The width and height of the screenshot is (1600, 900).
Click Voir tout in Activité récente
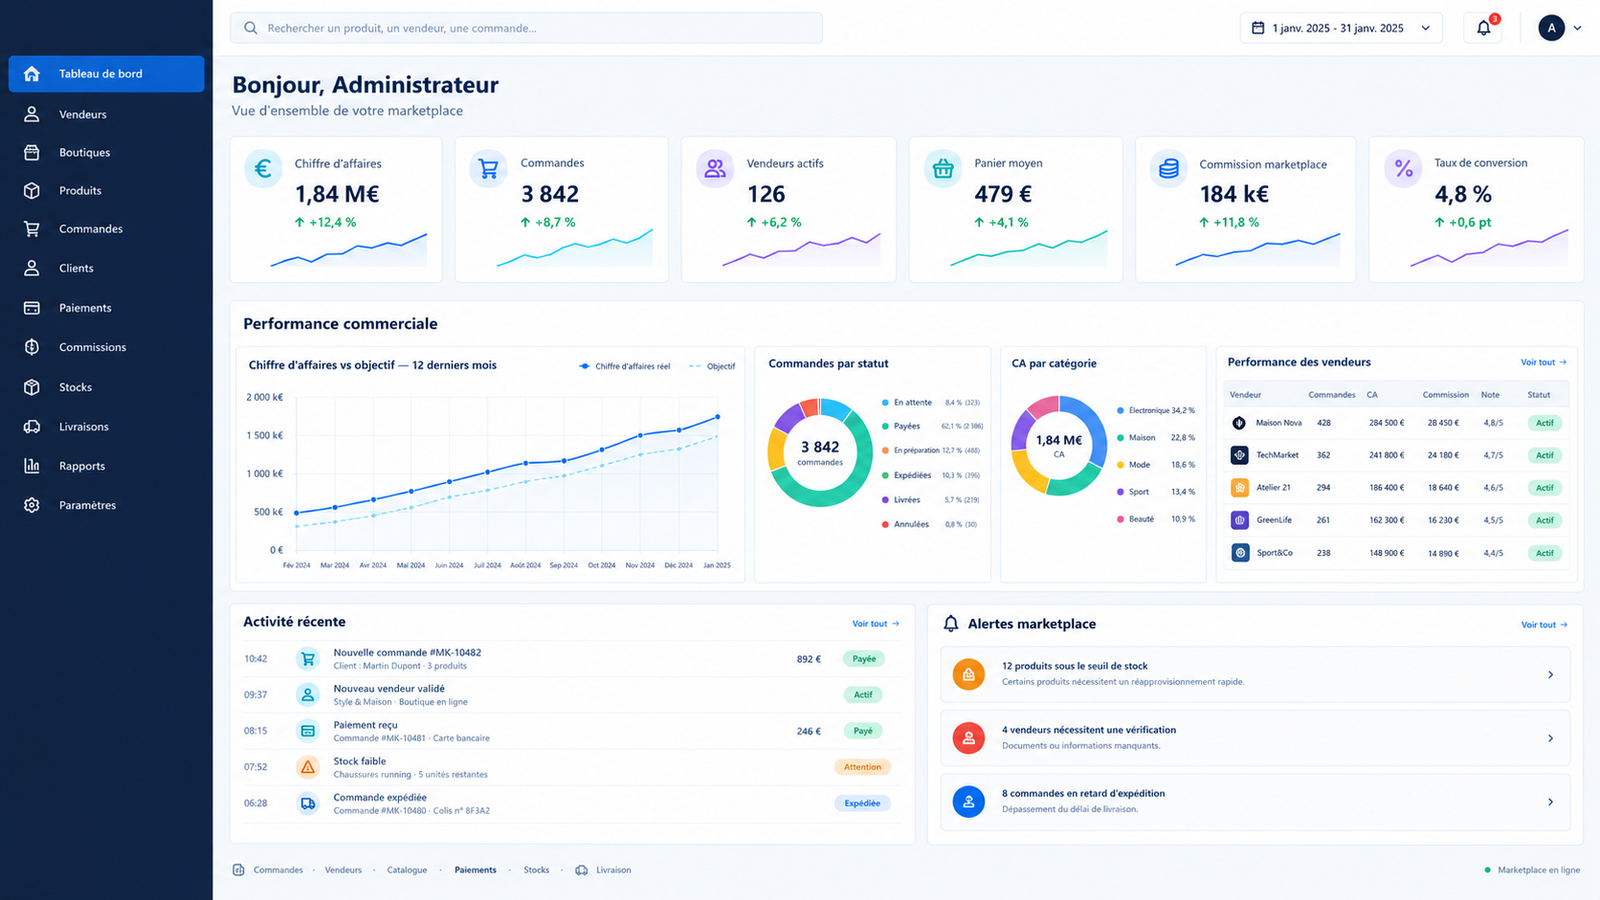coord(875,624)
